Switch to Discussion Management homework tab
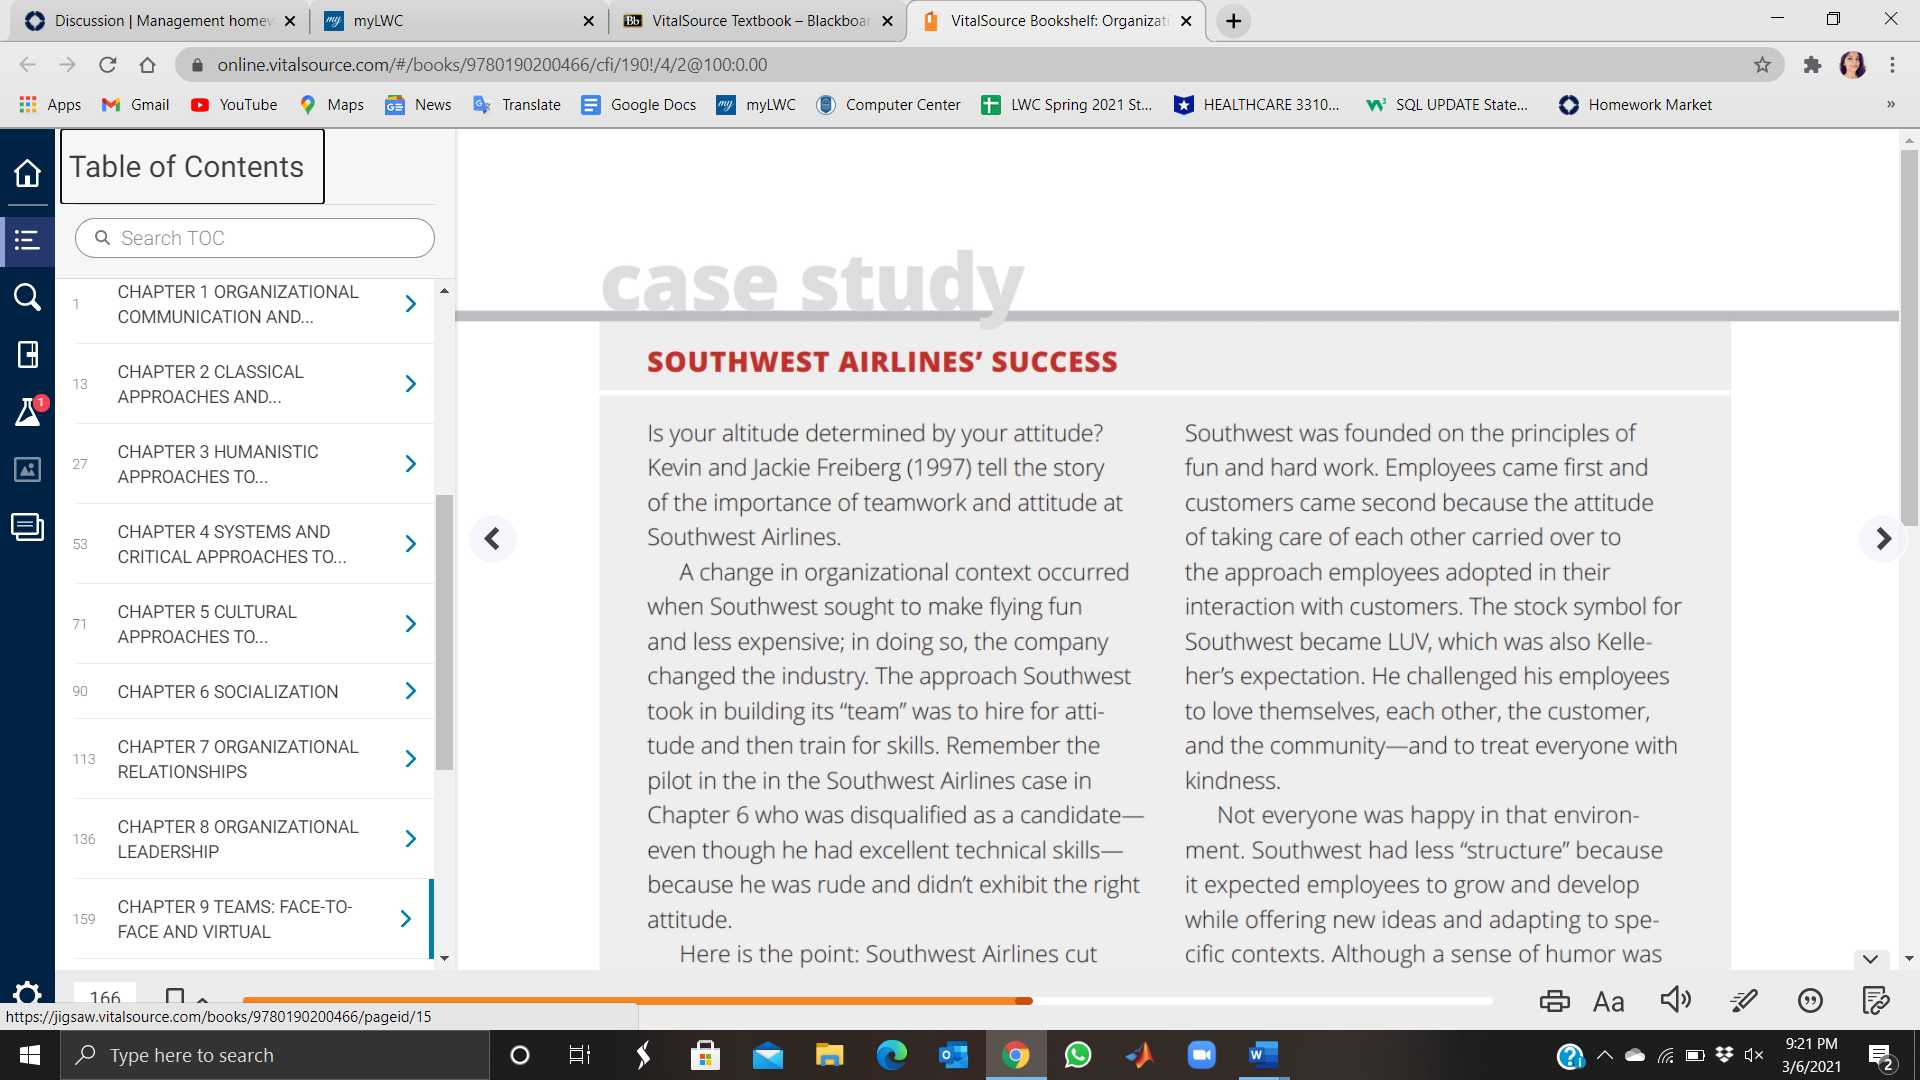The width and height of the screenshot is (1920, 1080). coord(160,21)
